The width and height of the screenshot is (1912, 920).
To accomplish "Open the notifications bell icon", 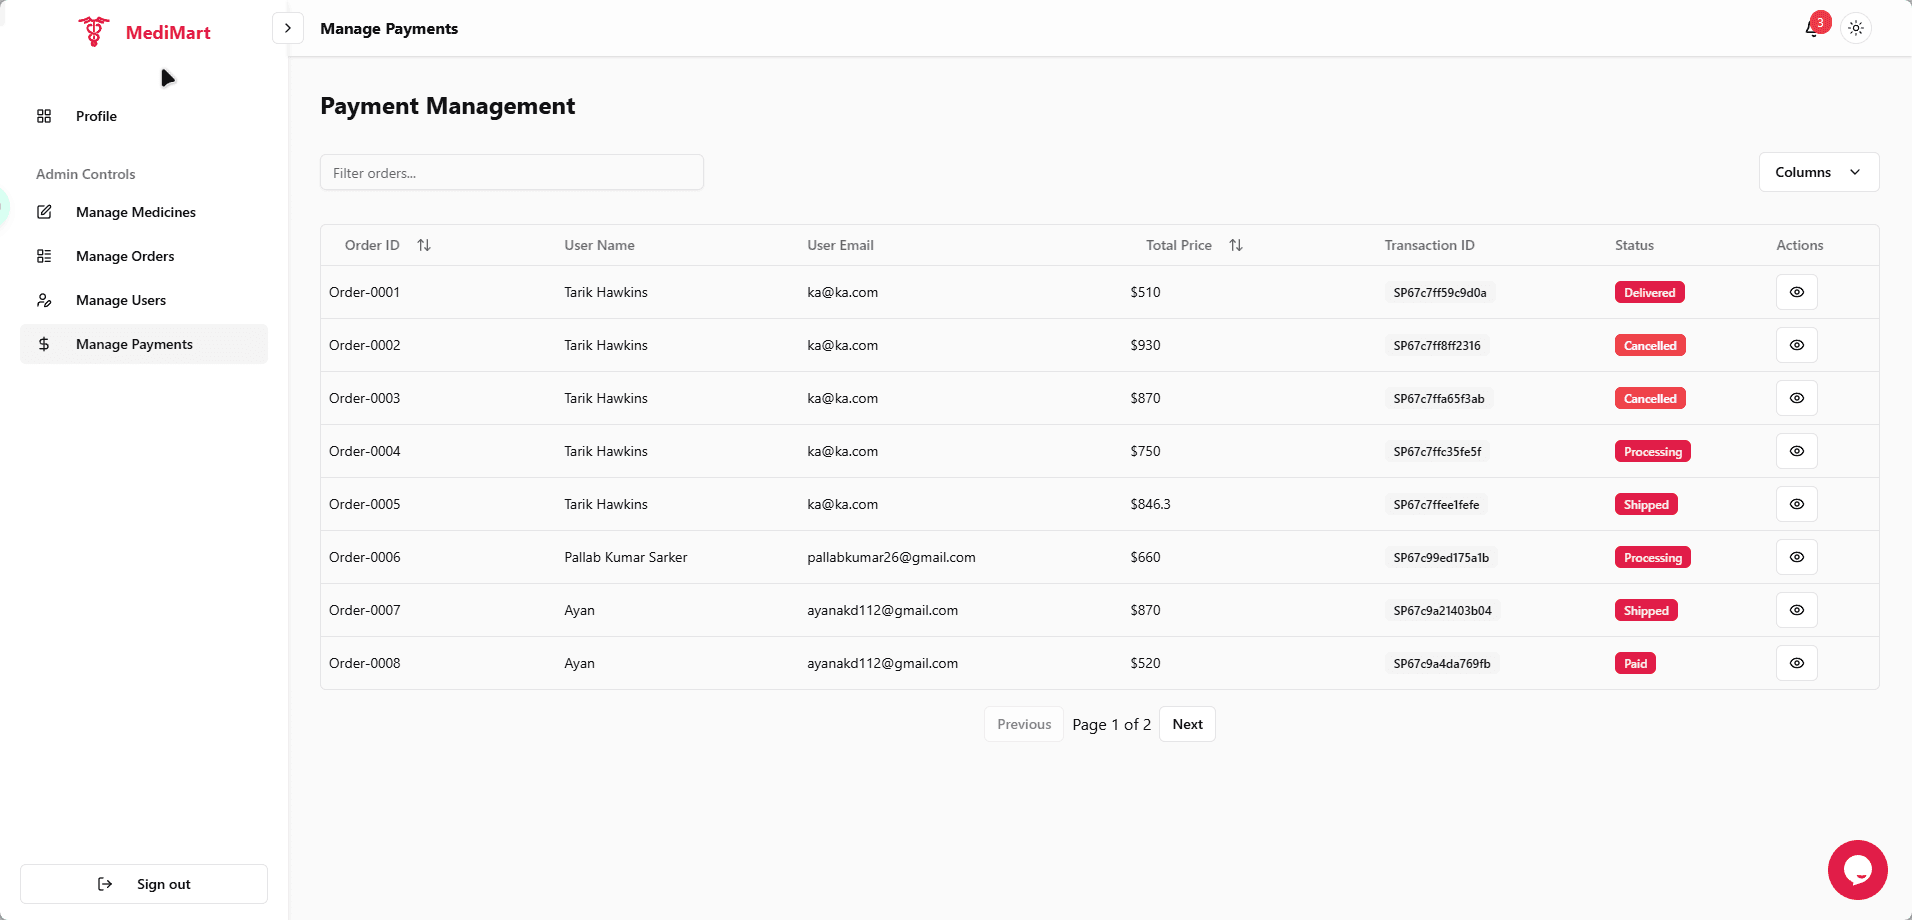I will 1812,28.
